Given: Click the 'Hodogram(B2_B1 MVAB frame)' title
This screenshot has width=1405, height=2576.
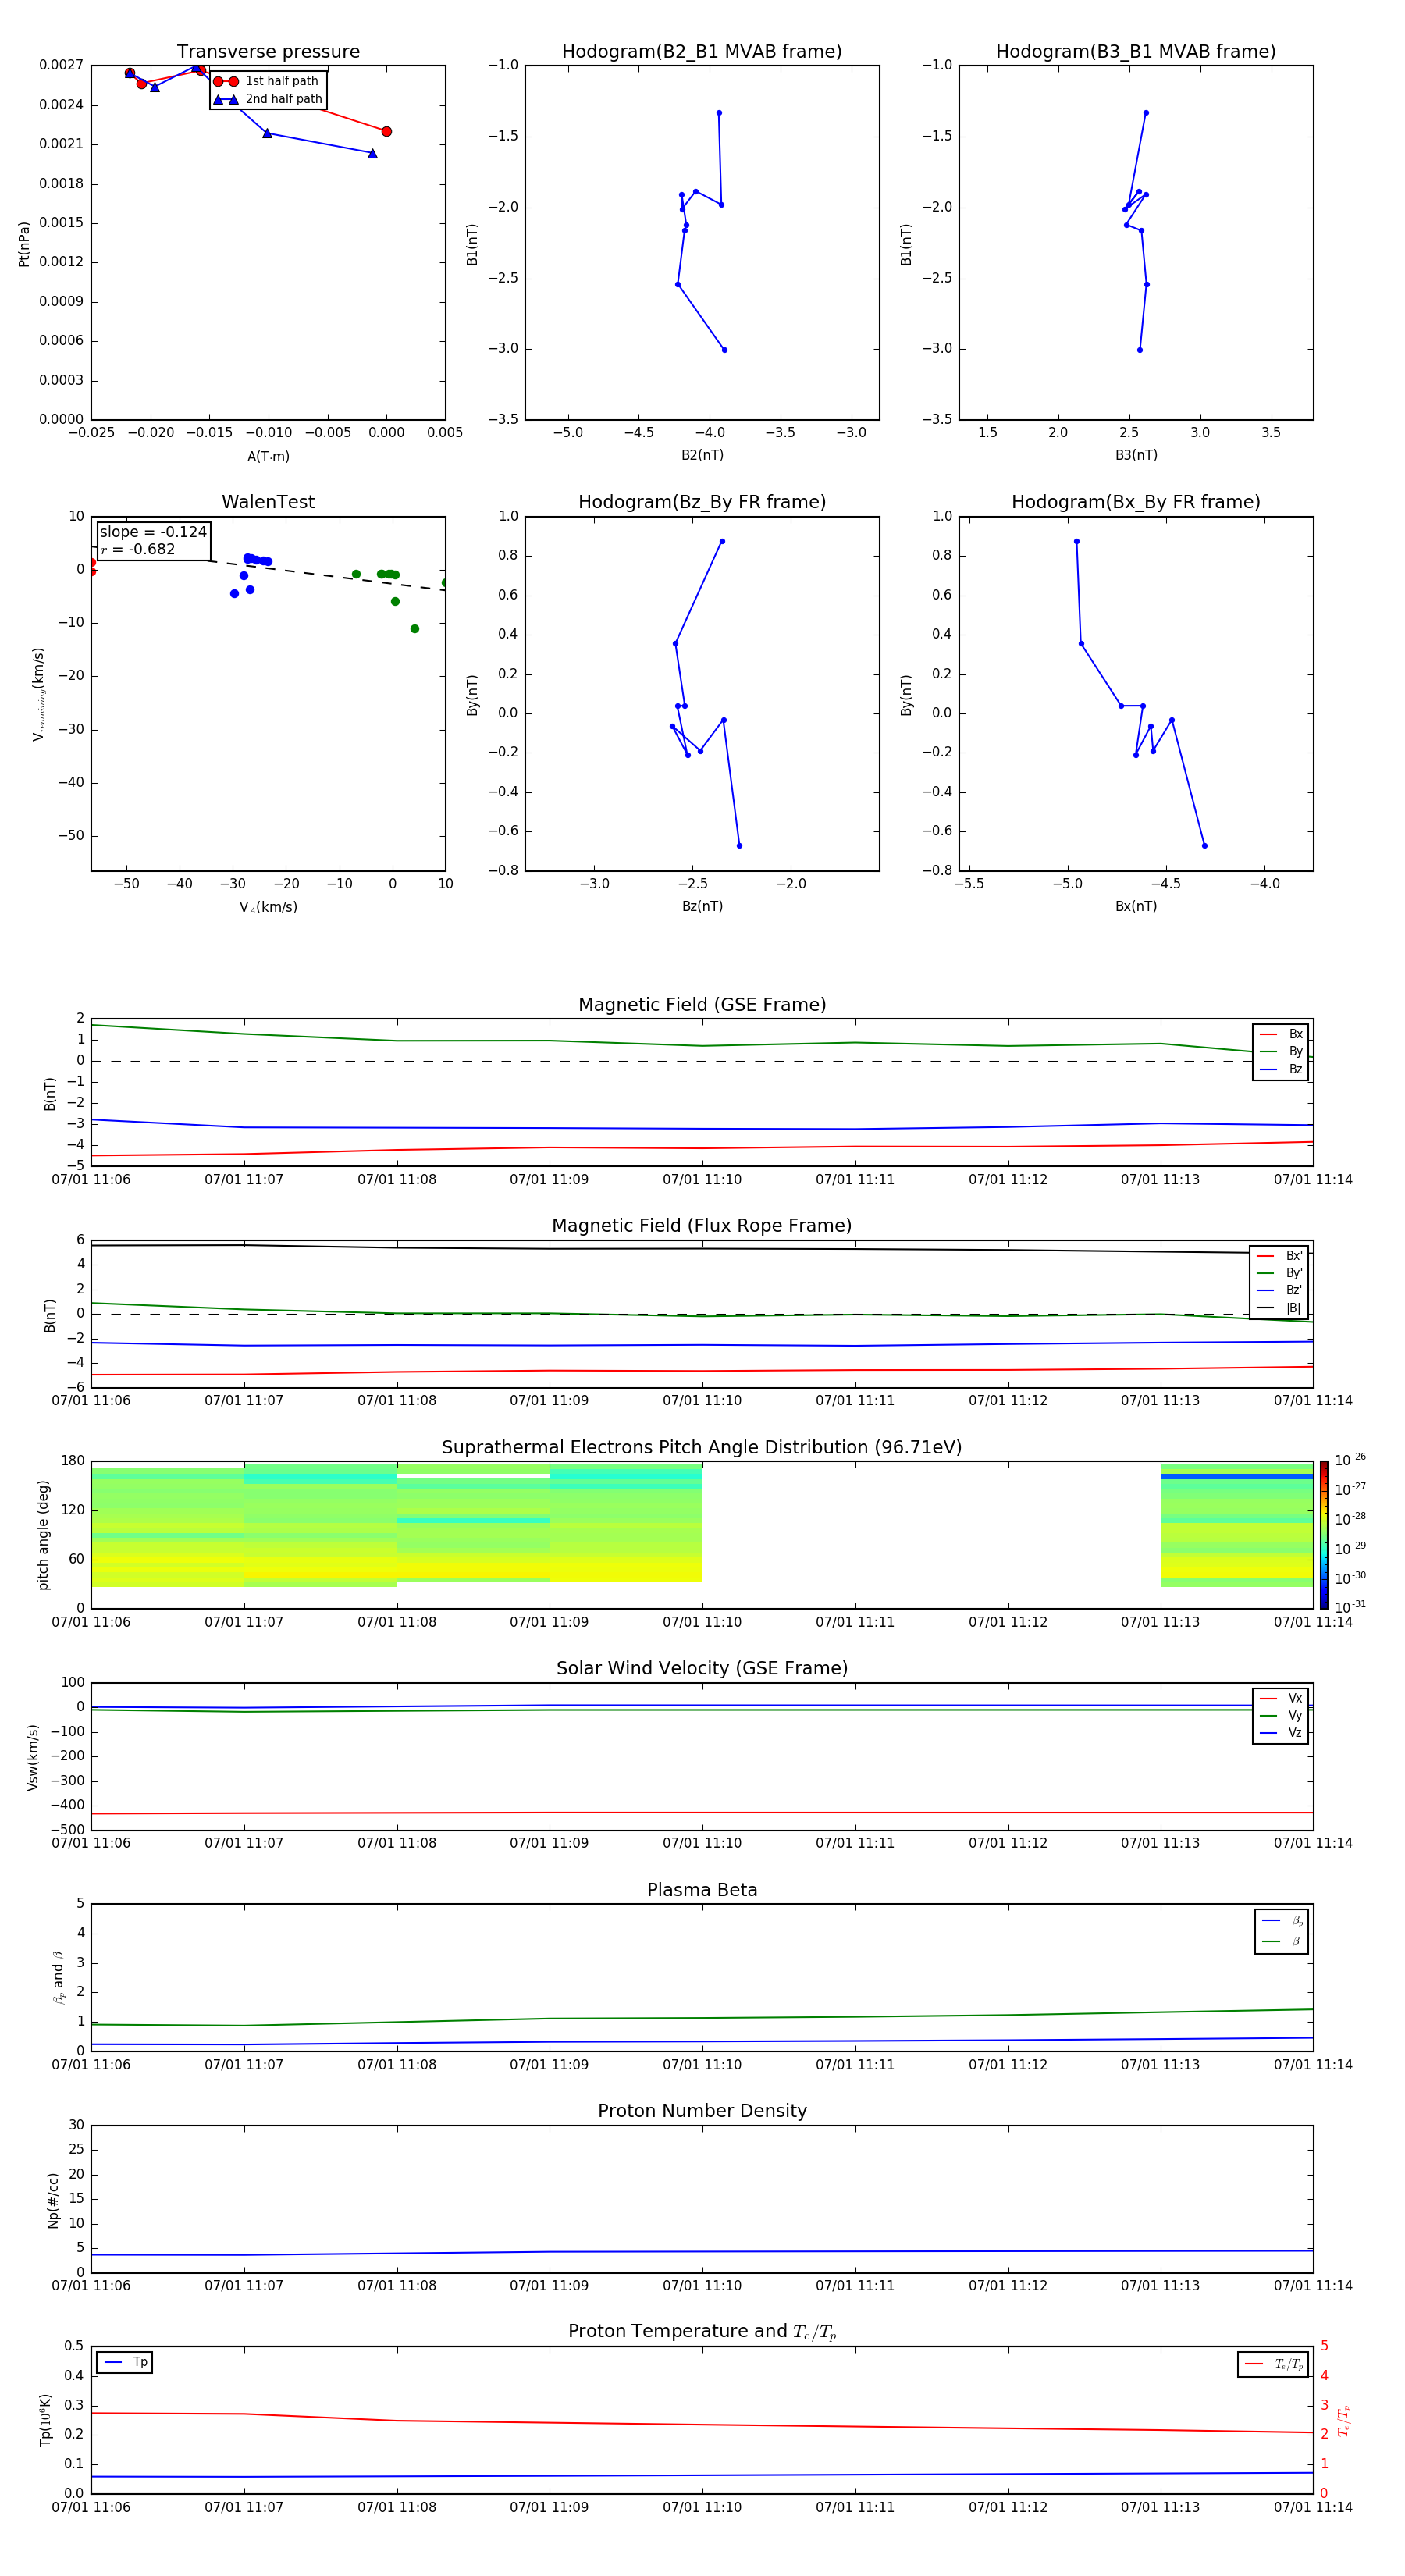Looking at the screenshot, I should pyautogui.click(x=702, y=52).
